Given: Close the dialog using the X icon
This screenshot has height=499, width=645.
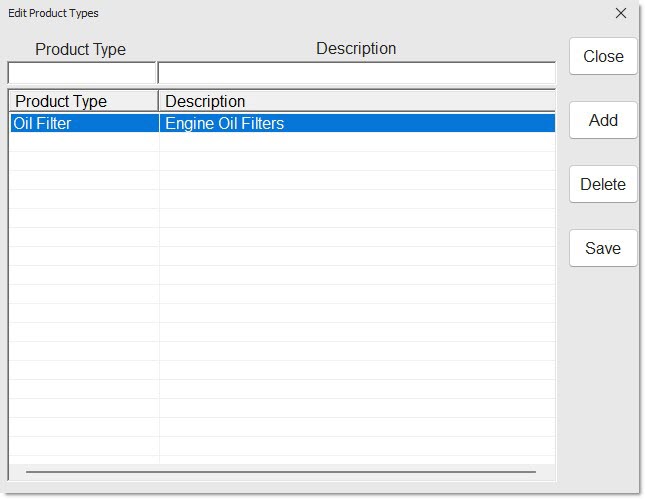Looking at the screenshot, I should (x=620, y=13).
